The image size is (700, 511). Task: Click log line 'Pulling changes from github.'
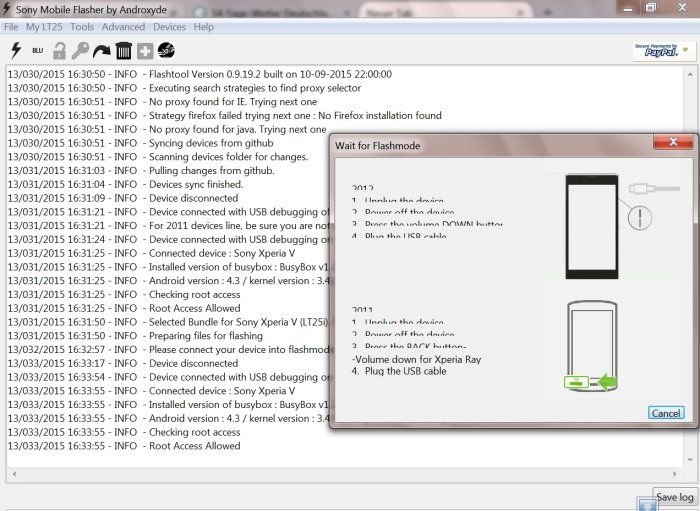[141, 171]
